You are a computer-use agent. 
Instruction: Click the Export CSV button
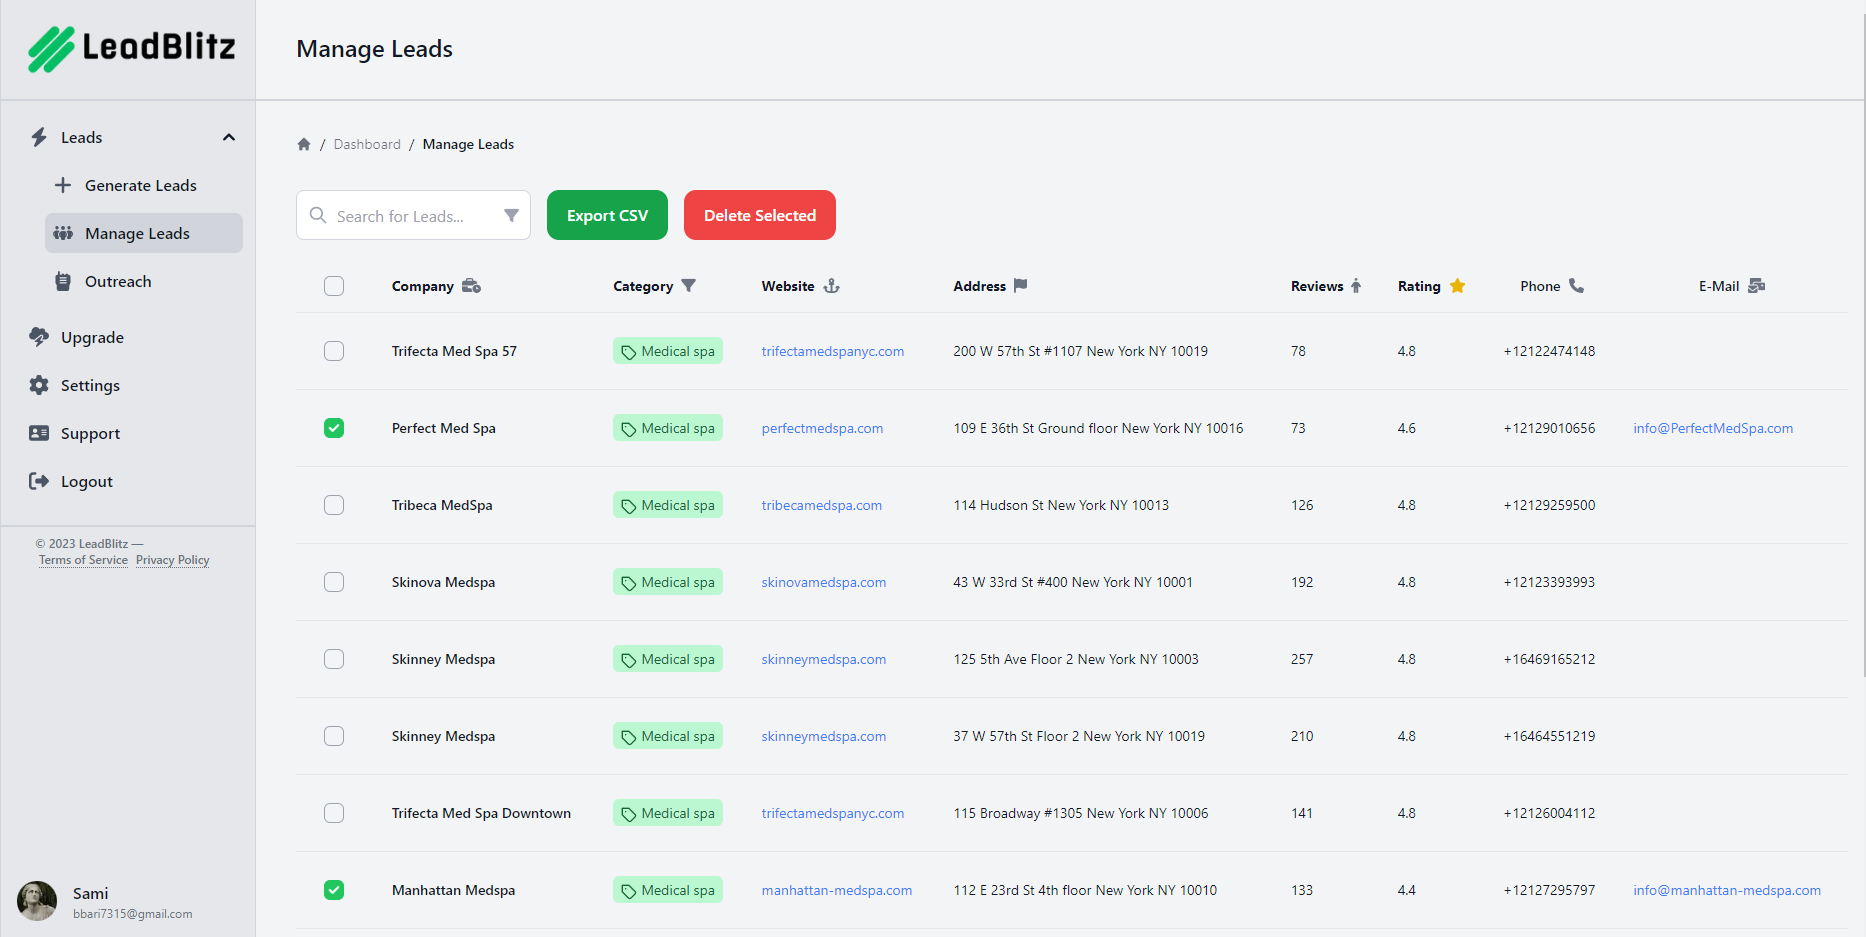coord(607,215)
